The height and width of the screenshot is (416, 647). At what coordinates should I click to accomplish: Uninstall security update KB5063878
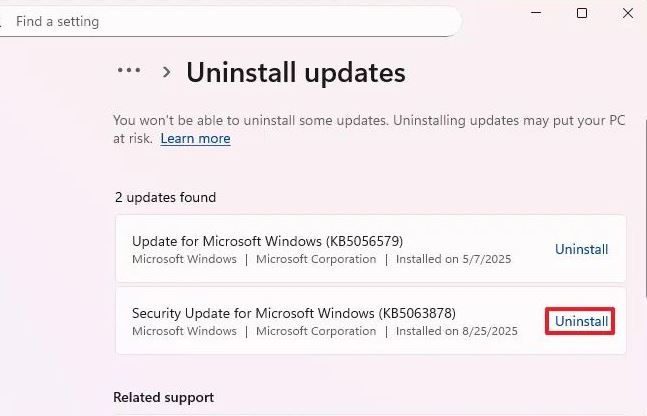point(581,321)
